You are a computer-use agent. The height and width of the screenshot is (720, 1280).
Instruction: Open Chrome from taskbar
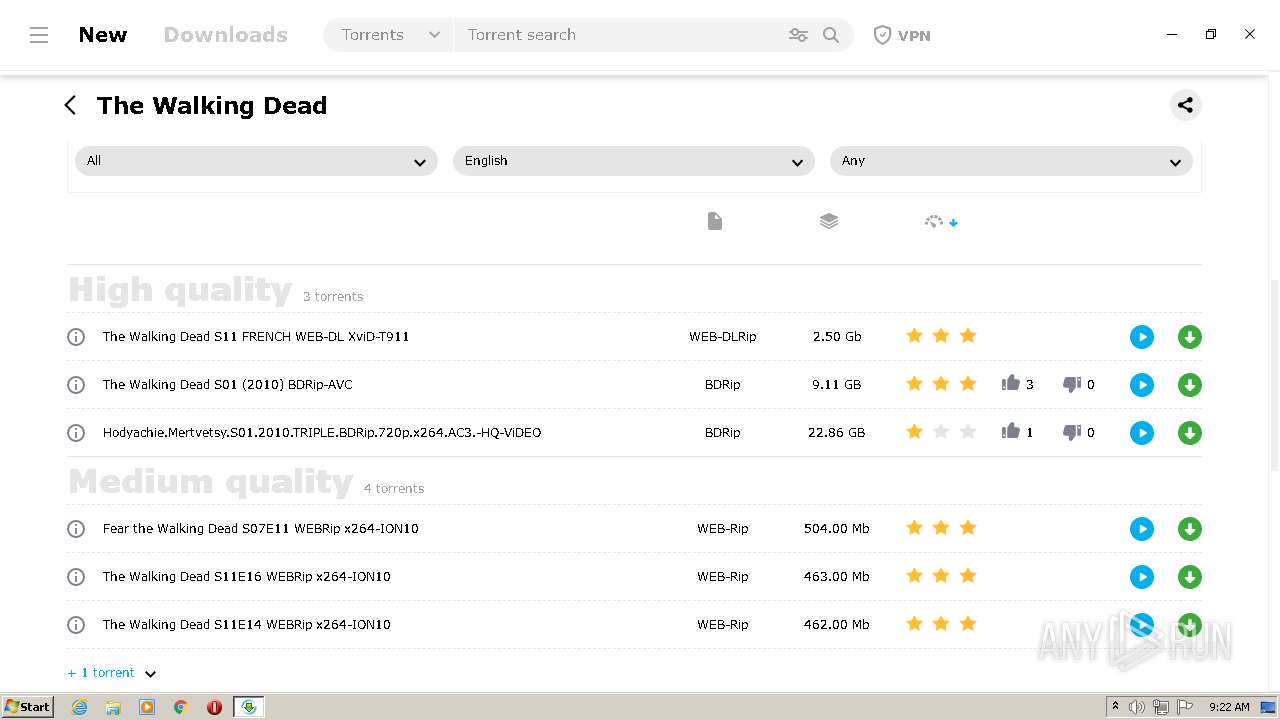(181, 707)
